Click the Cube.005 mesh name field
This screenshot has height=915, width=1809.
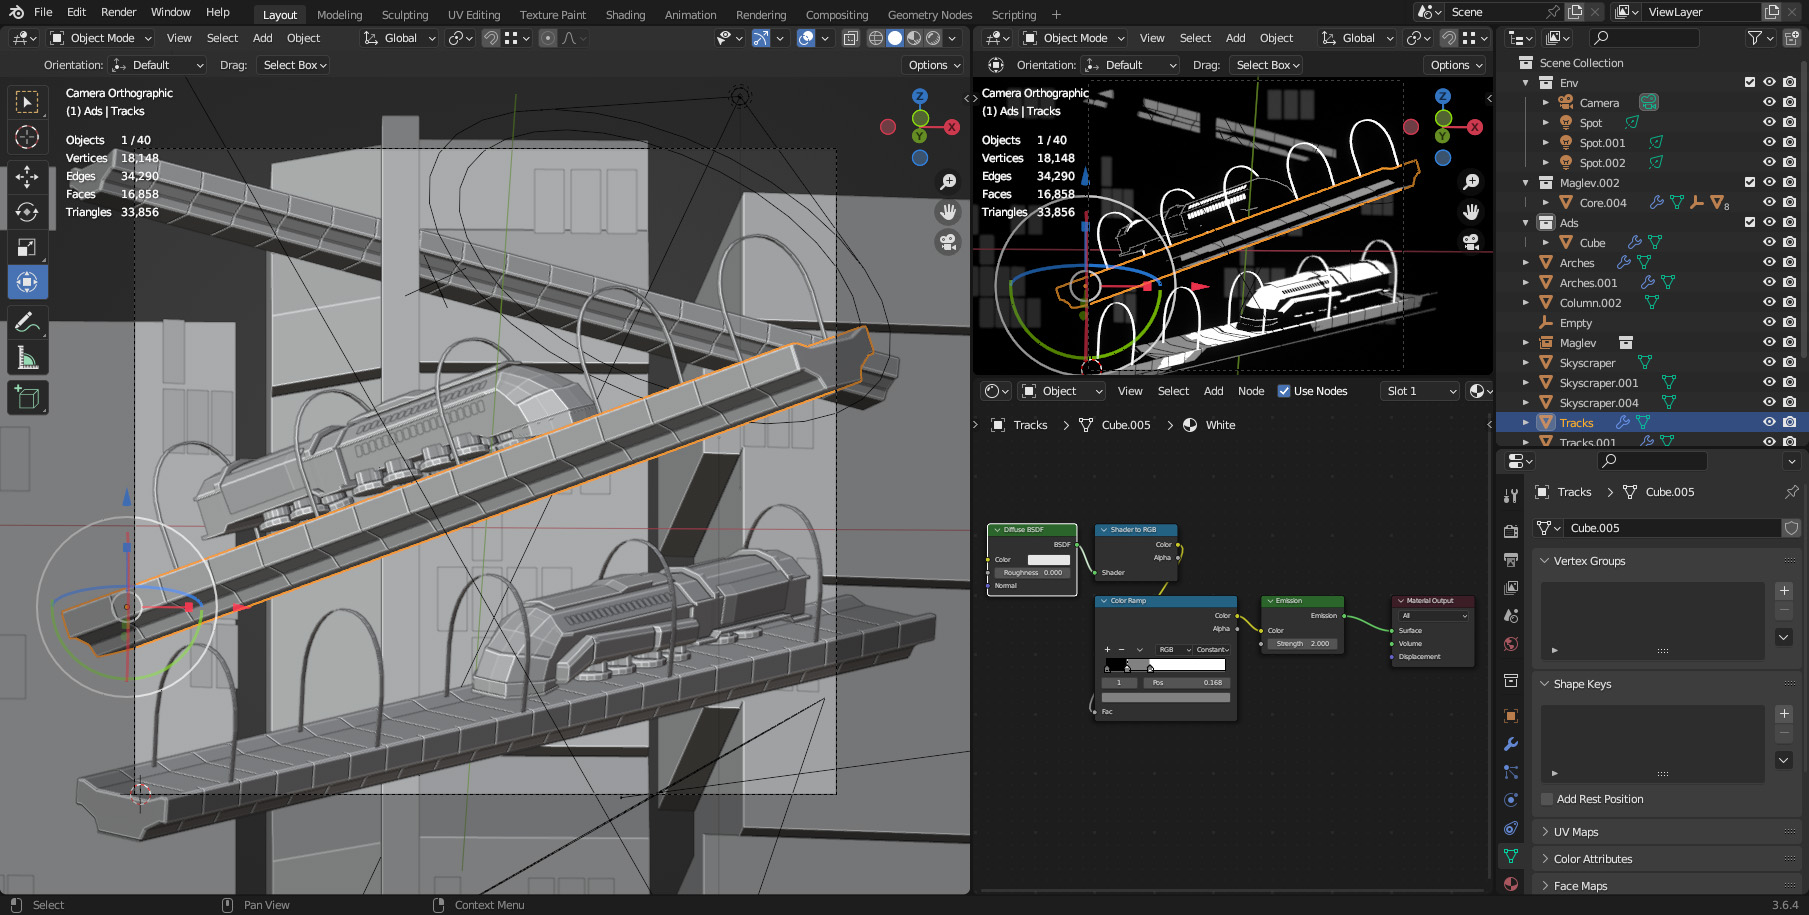[x=1672, y=528]
